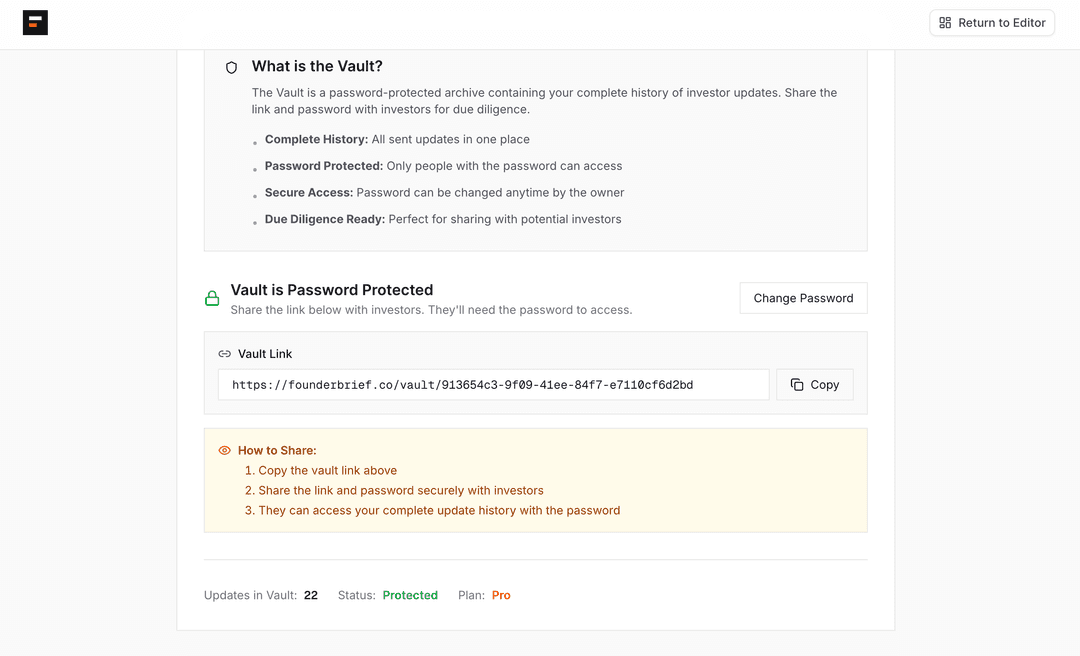Copy the vault link
Image resolution: width=1080 pixels, height=656 pixels.
(815, 385)
